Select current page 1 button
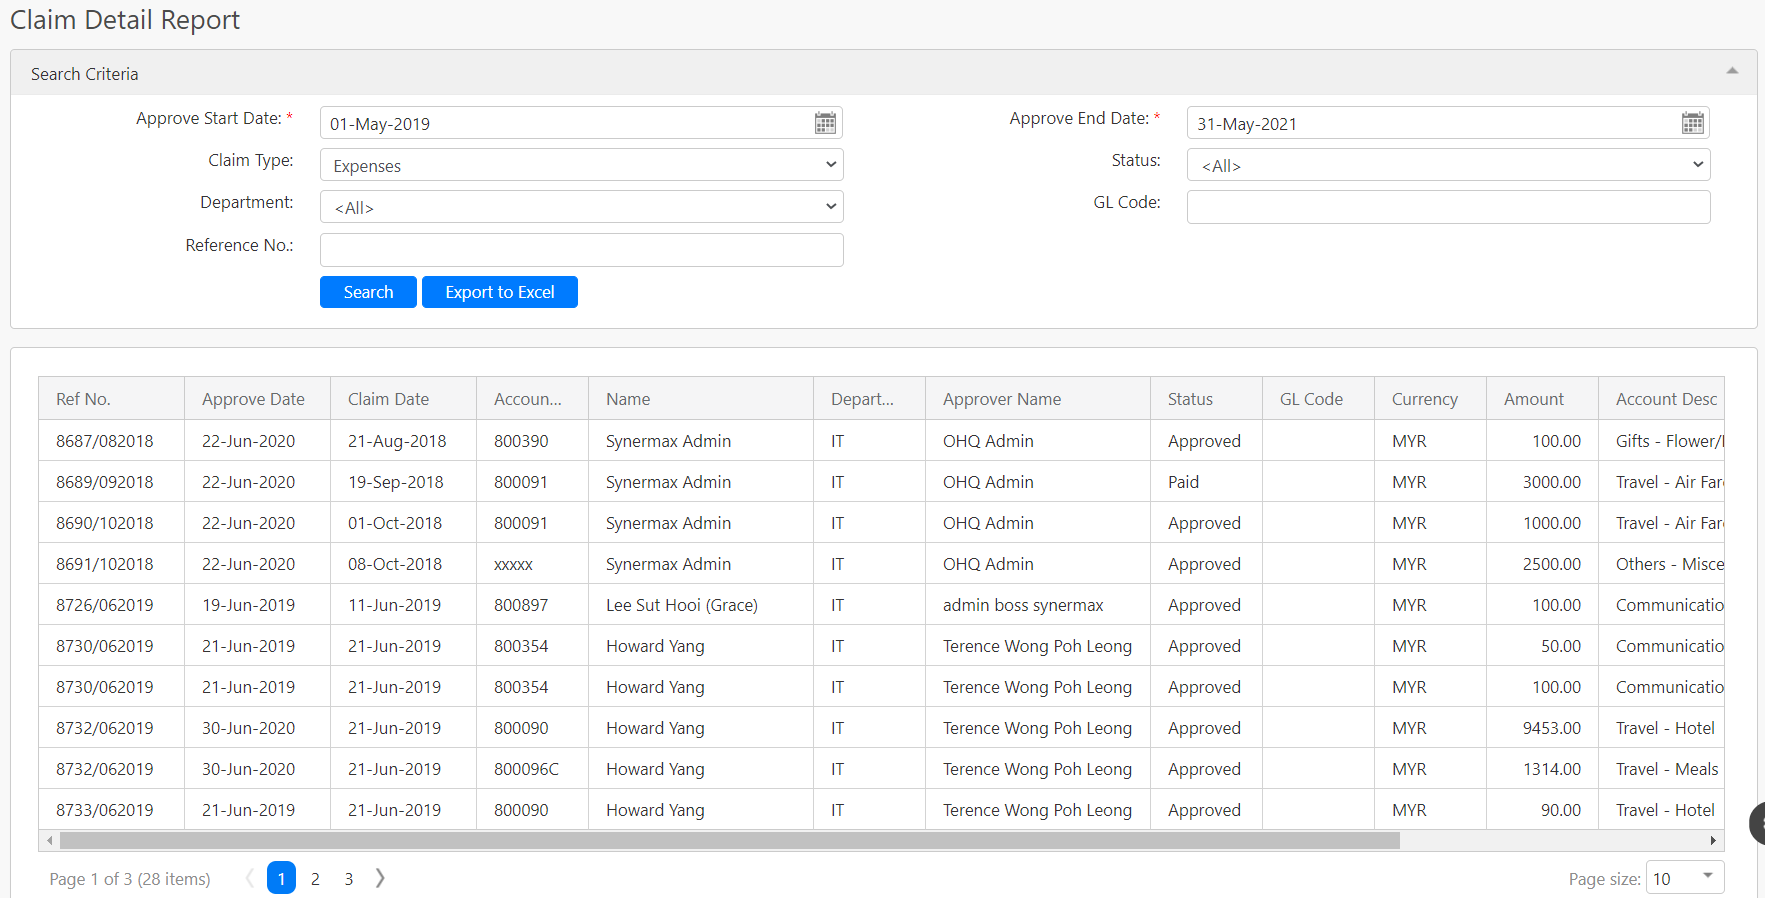The image size is (1765, 898). point(281,878)
